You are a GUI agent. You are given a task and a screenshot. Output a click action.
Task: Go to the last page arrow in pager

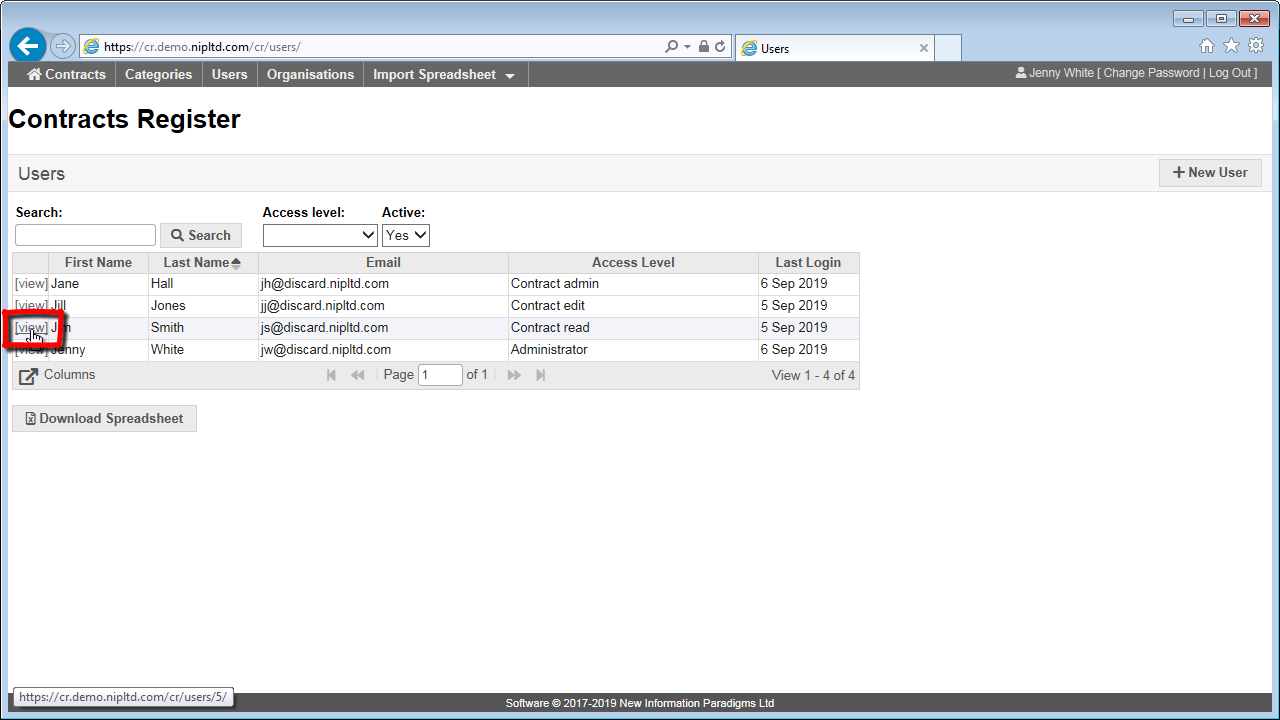point(540,375)
